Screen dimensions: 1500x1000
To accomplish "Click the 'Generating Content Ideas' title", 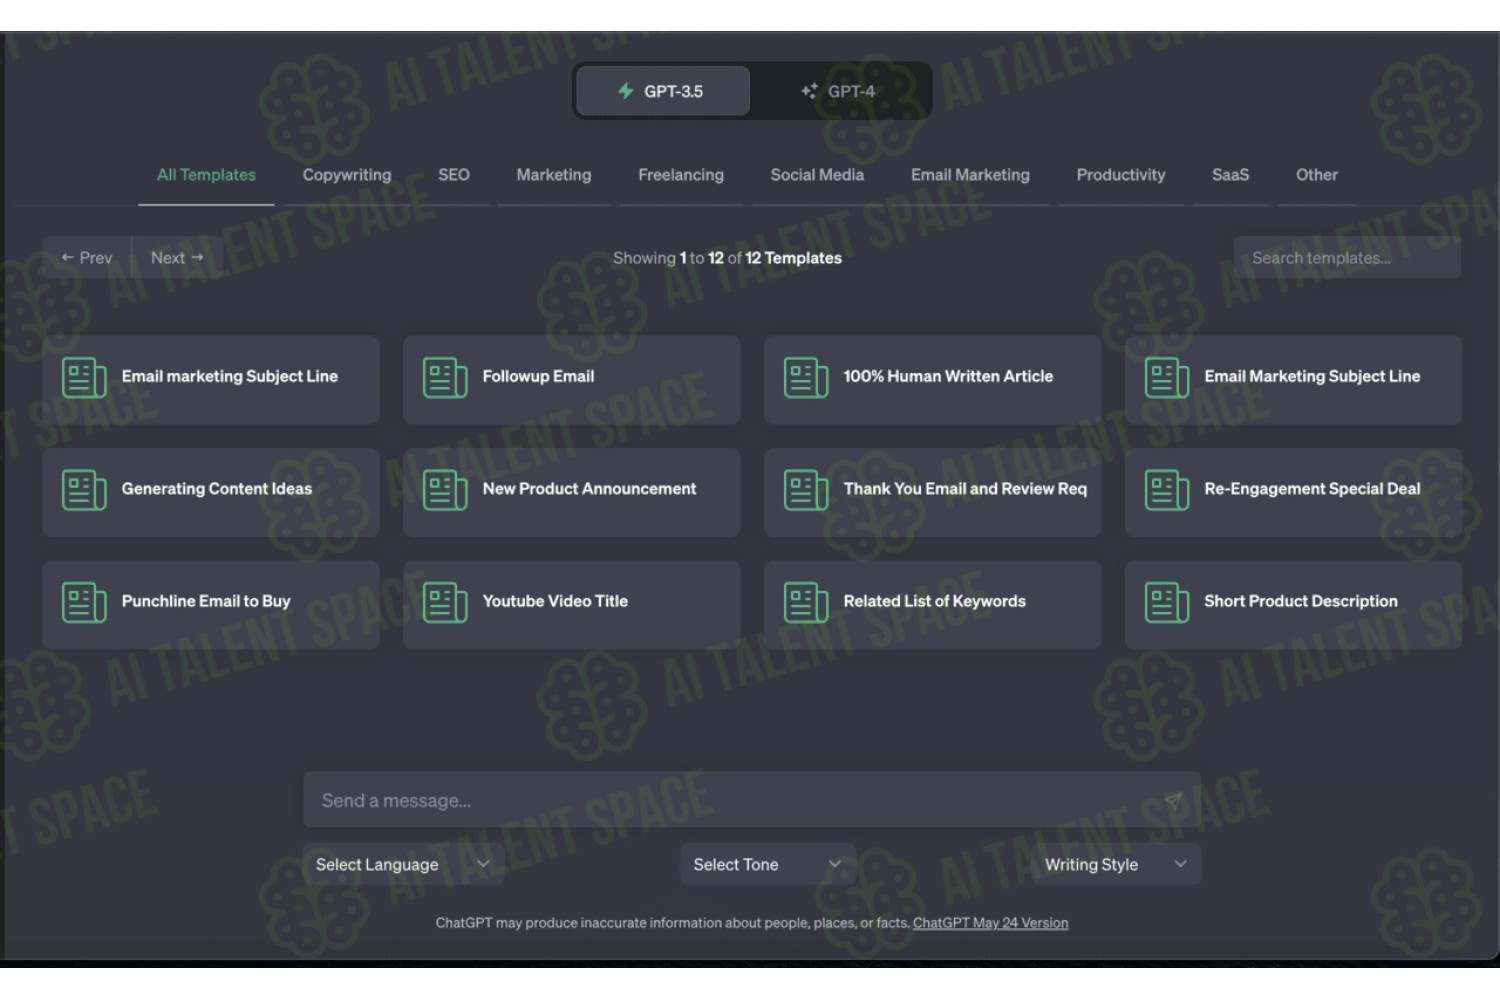I will 217,489.
